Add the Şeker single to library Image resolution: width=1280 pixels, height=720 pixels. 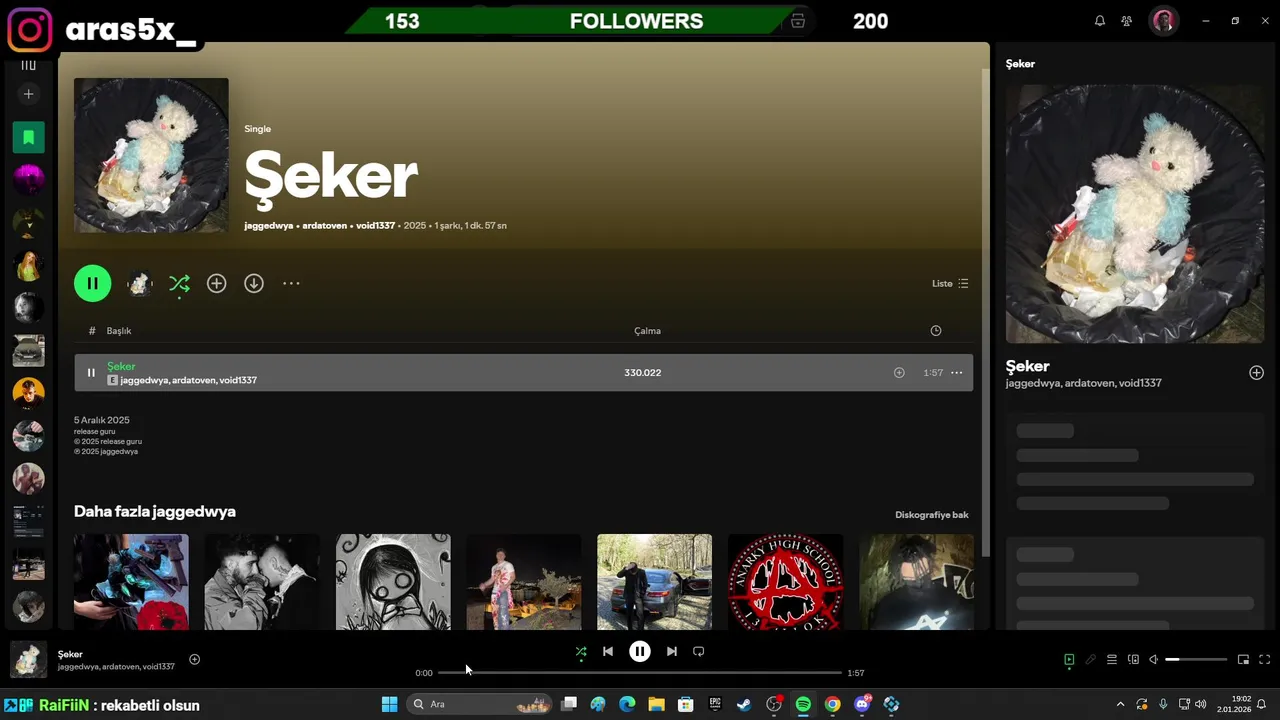216,284
